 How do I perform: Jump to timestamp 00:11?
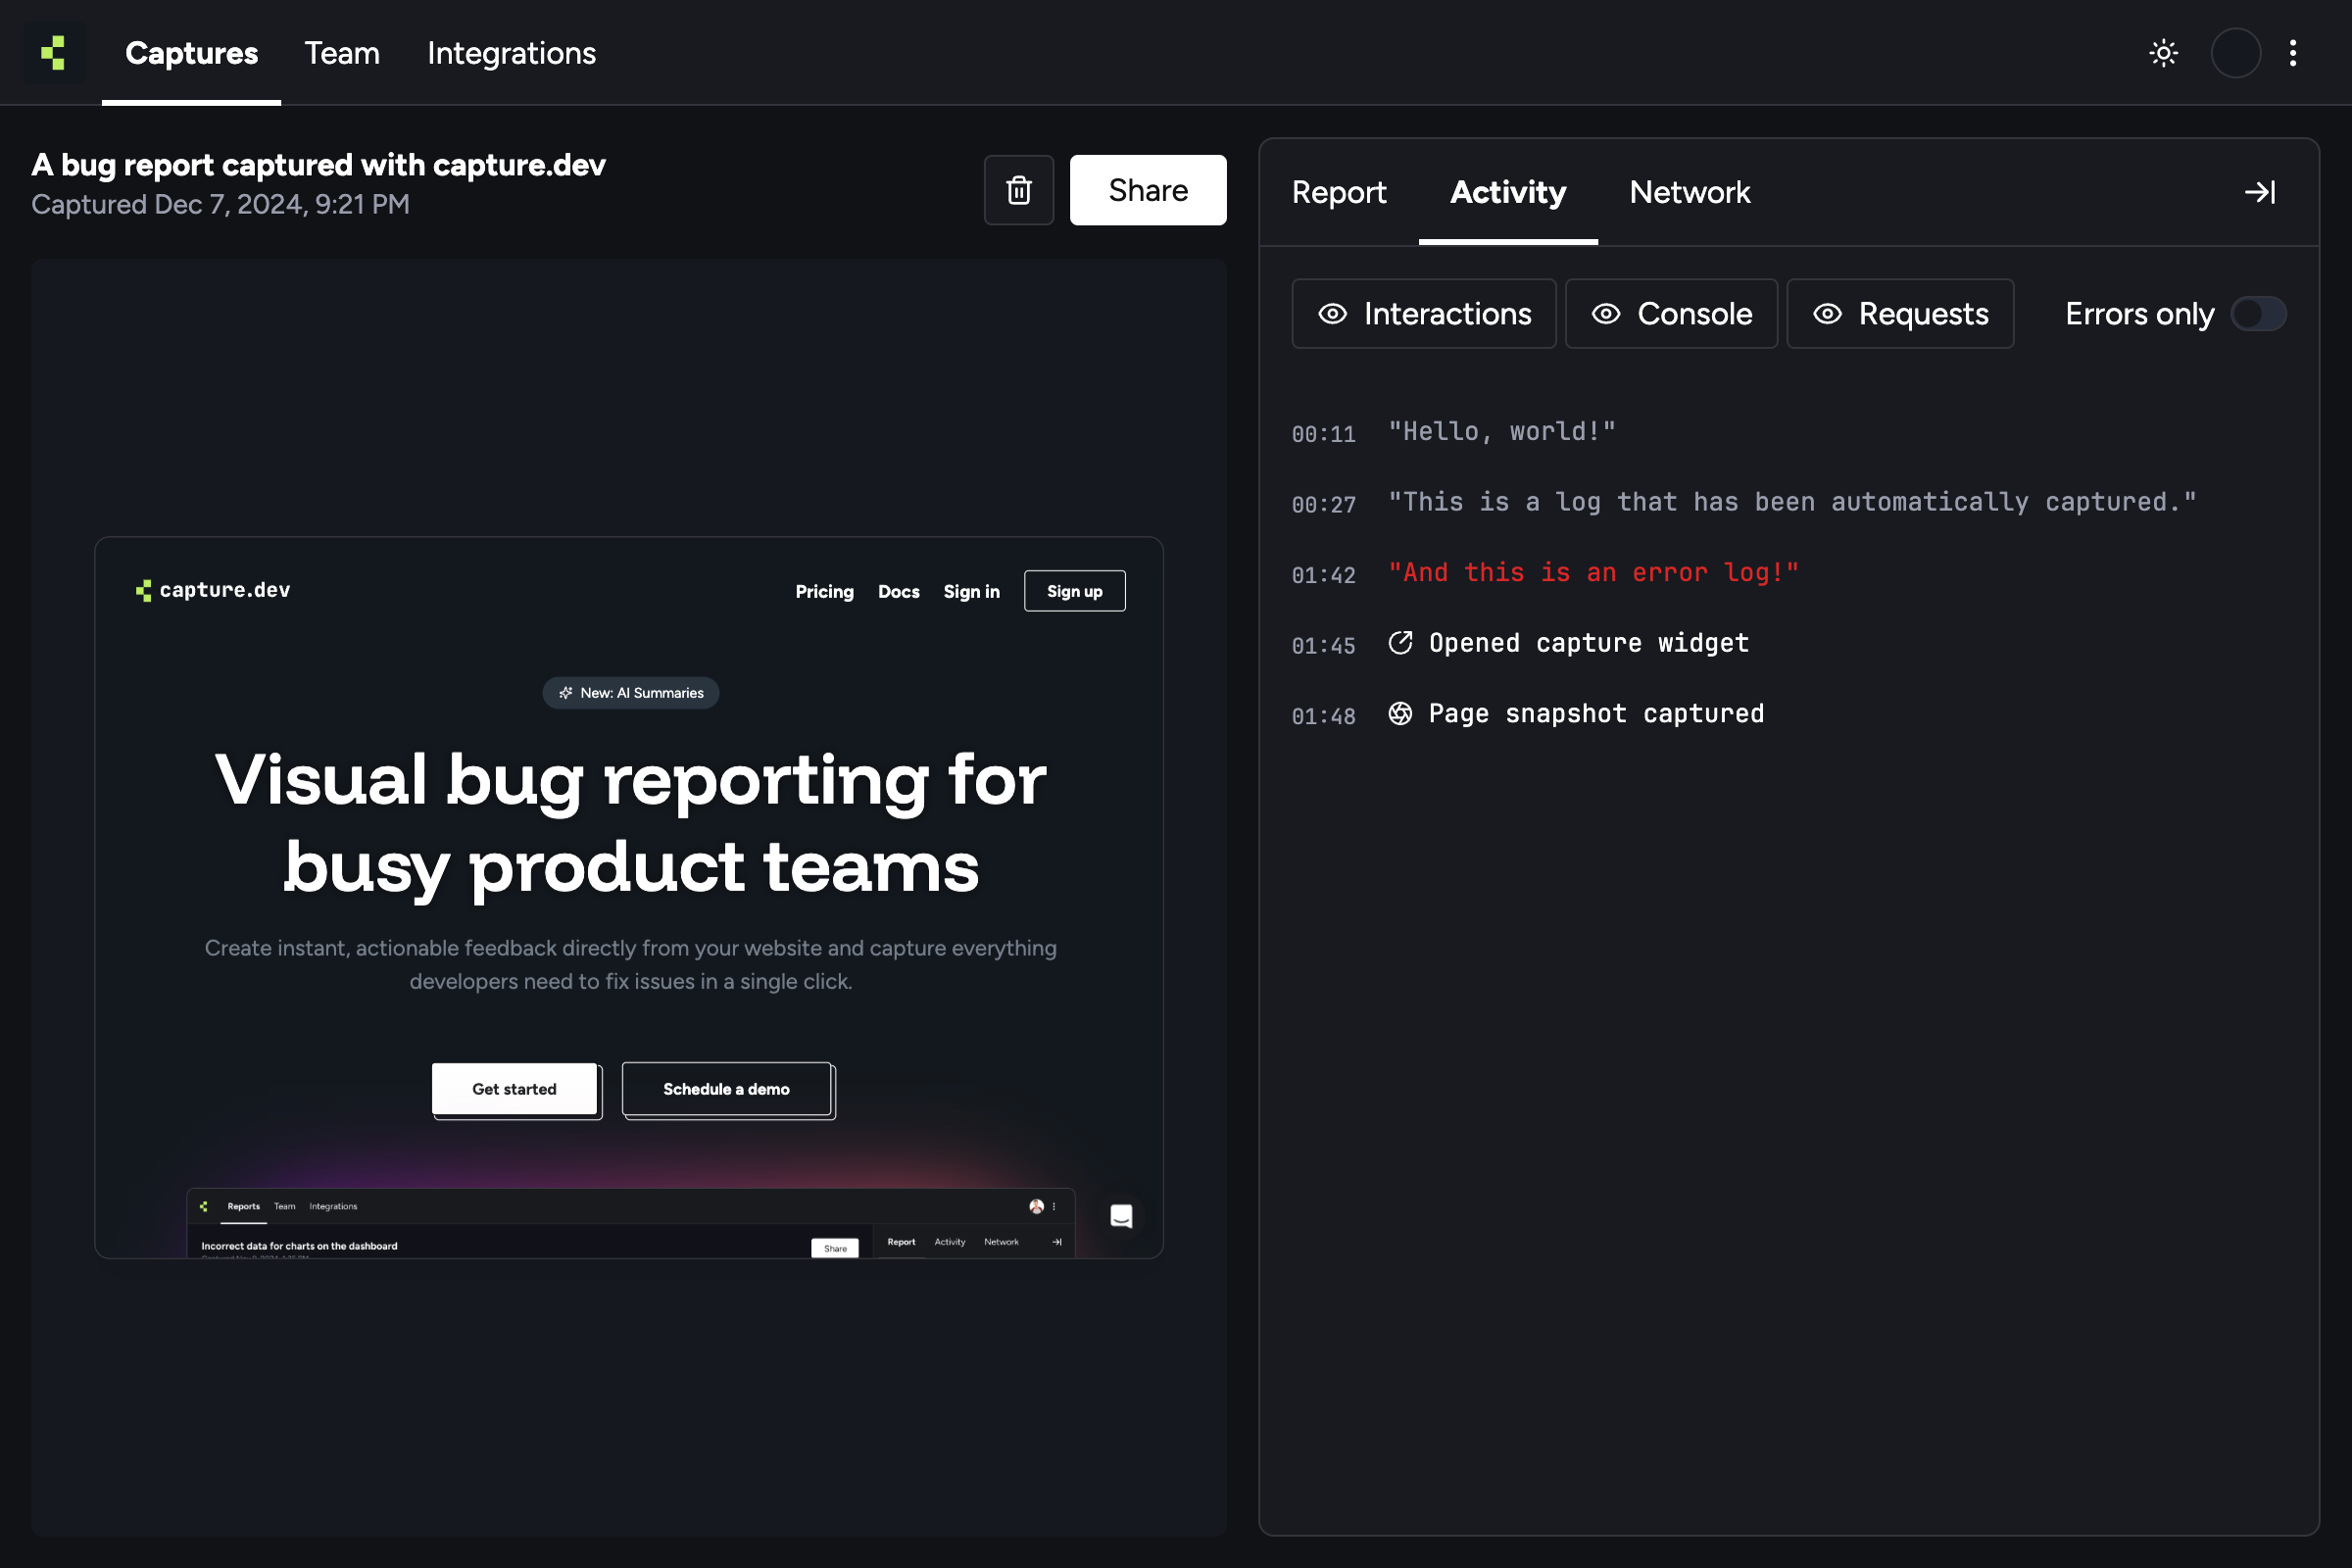tap(1323, 434)
